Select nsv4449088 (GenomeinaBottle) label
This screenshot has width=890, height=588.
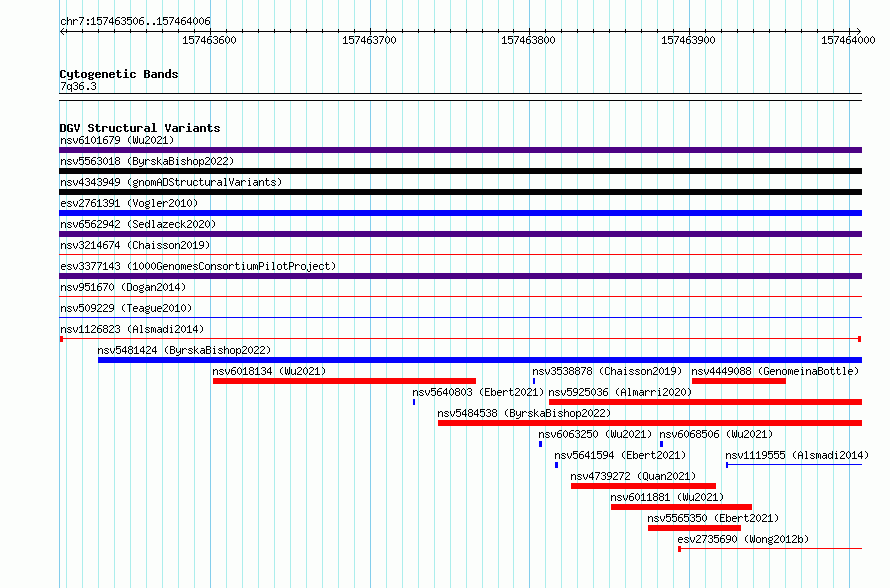775,371
